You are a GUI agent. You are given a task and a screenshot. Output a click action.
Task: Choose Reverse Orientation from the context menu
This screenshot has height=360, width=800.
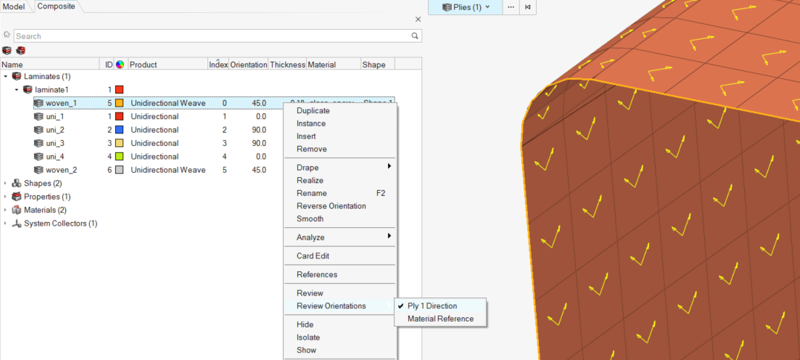click(331, 206)
